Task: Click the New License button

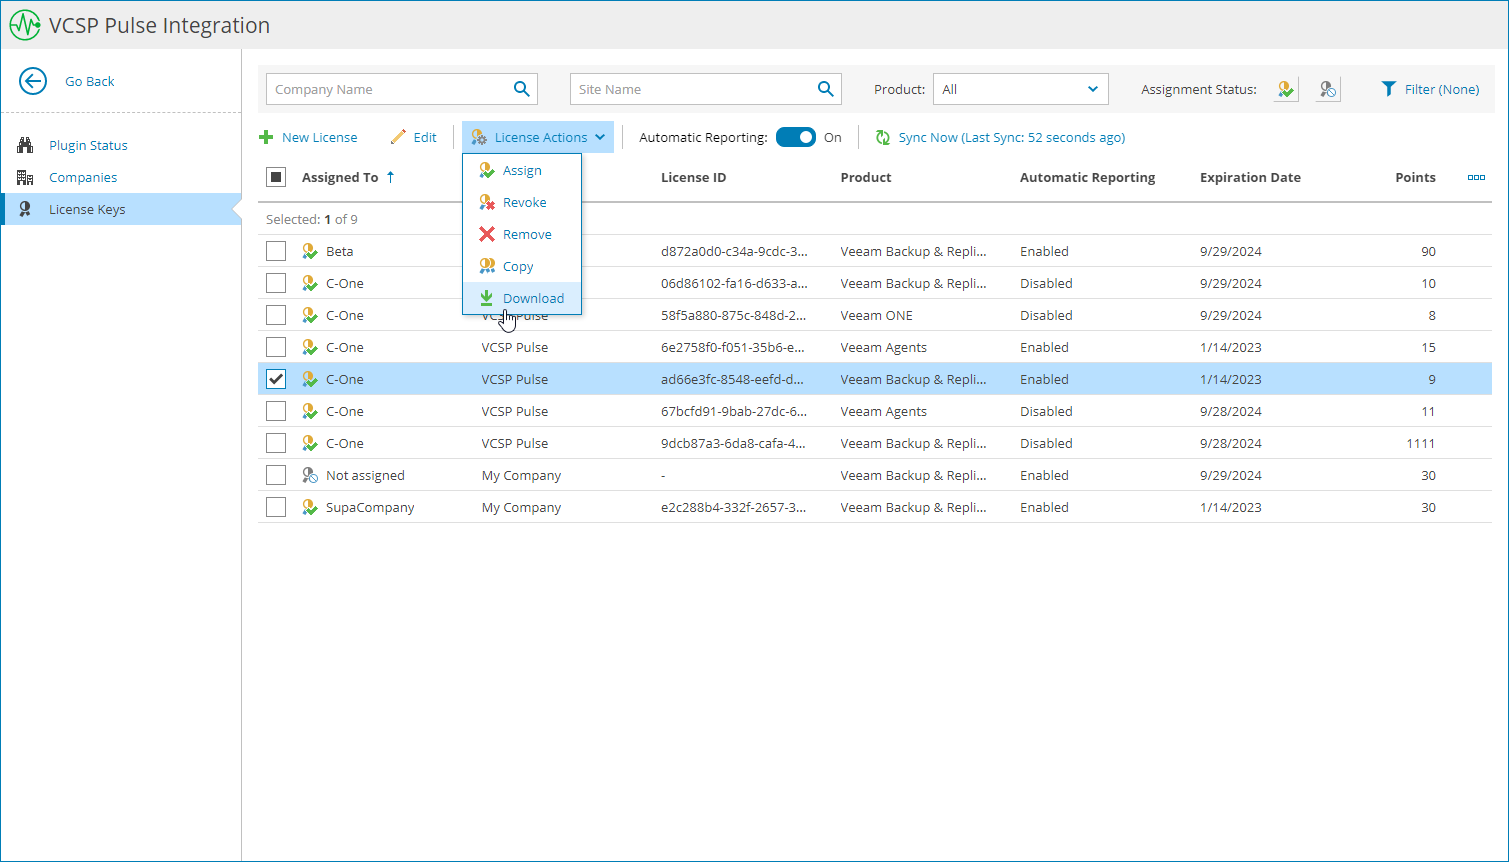Action: 308,137
